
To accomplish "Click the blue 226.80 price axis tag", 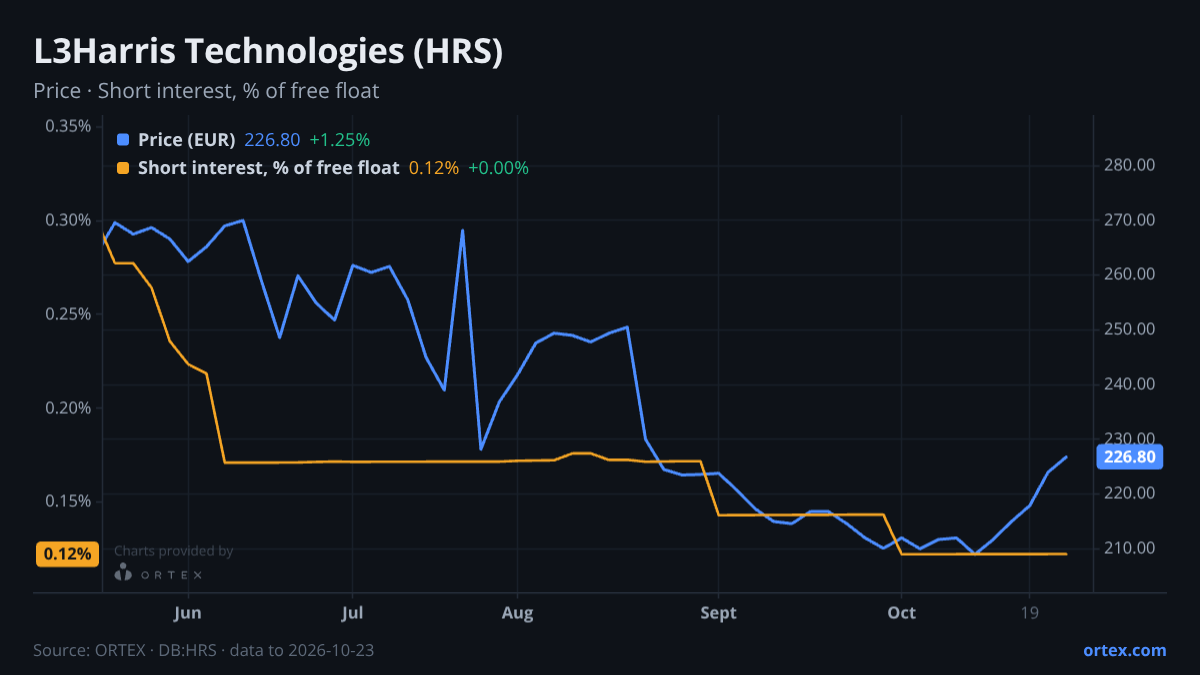I will coord(1130,457).
